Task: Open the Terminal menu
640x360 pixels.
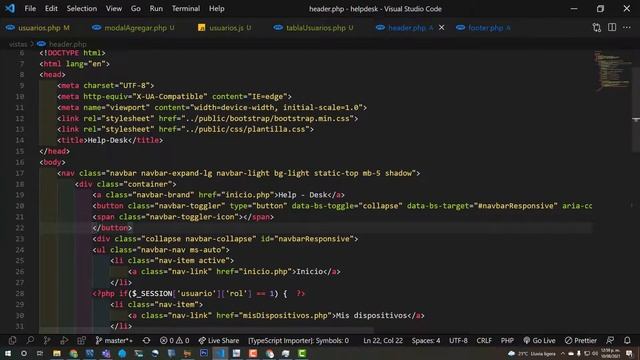Action: pos(186,9)
